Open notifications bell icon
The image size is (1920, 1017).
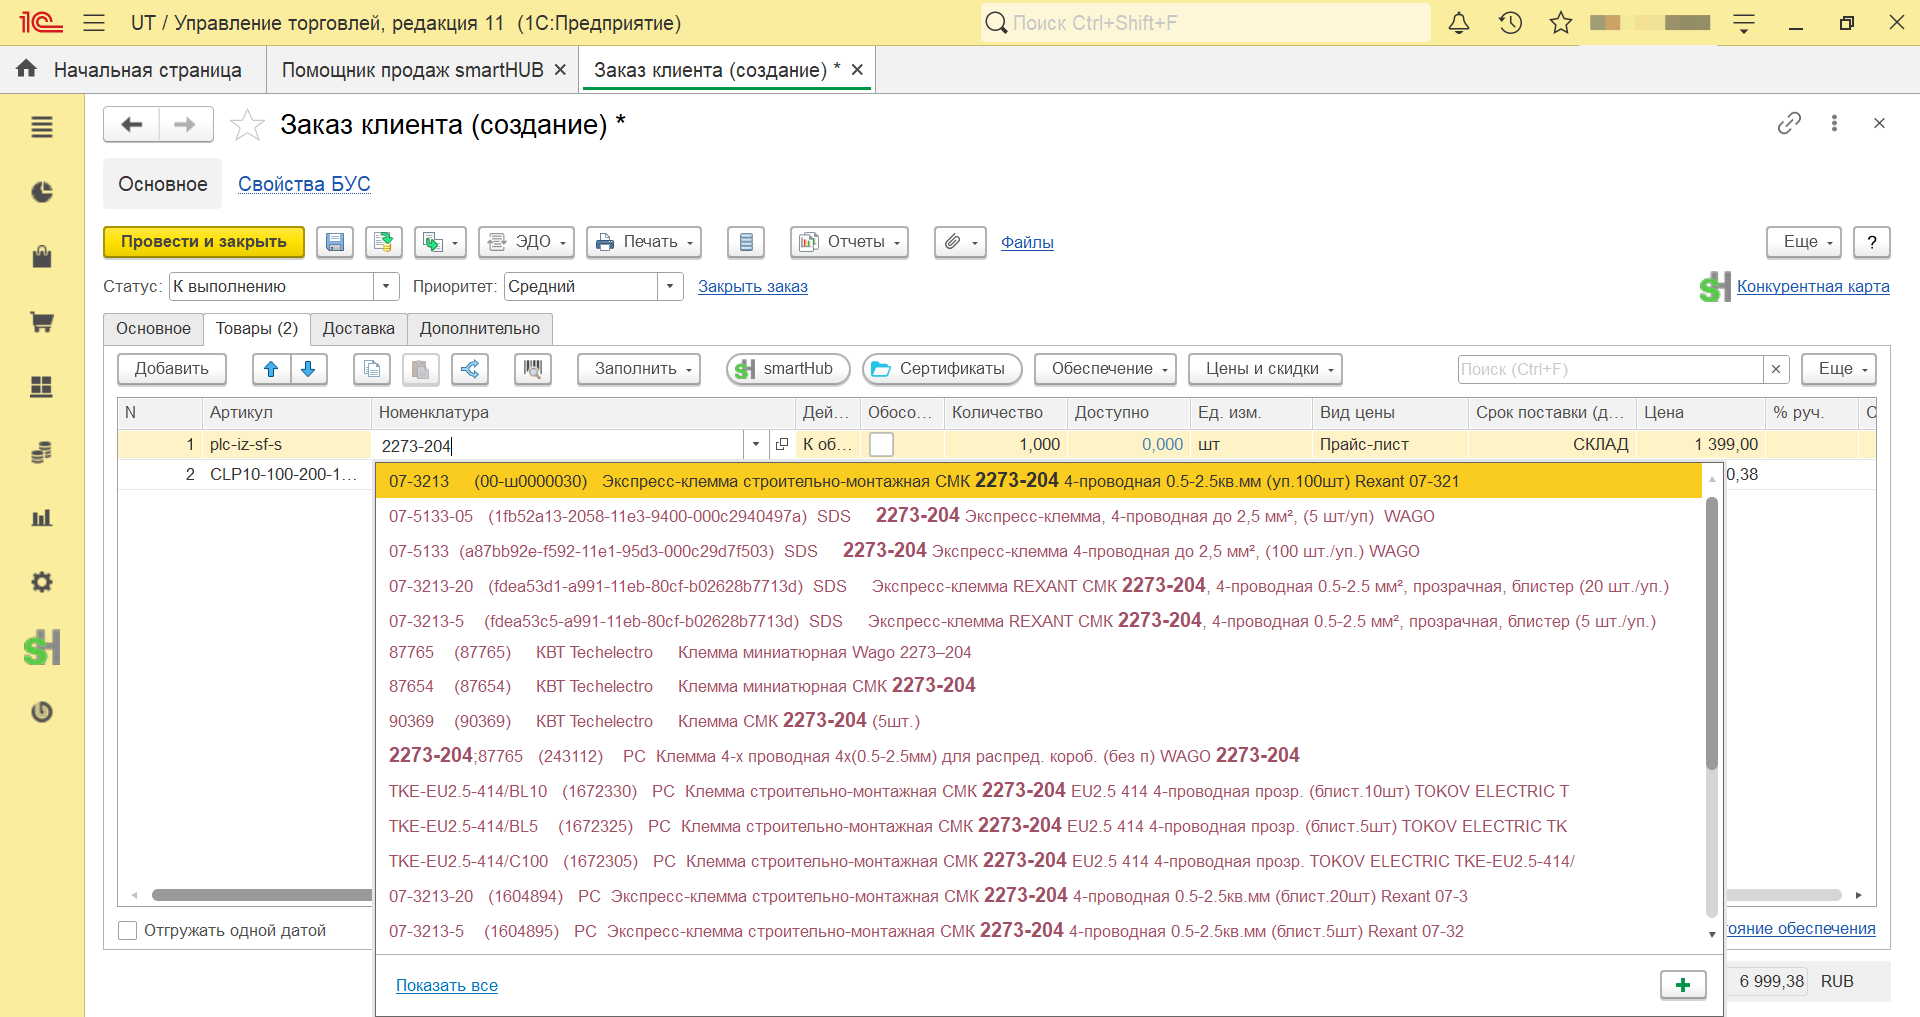pyautogui.click(x=1459, y=22)
